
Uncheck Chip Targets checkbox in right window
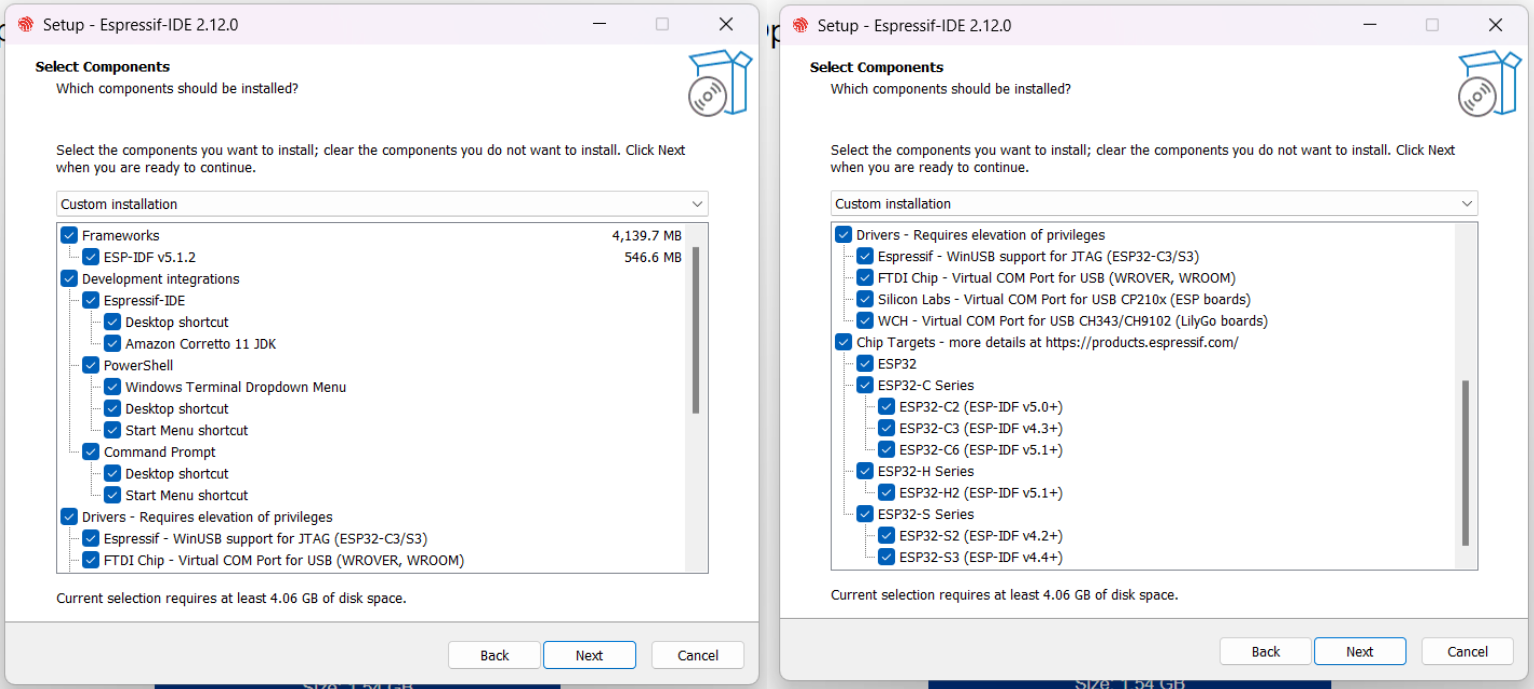[x=843, y=342]
